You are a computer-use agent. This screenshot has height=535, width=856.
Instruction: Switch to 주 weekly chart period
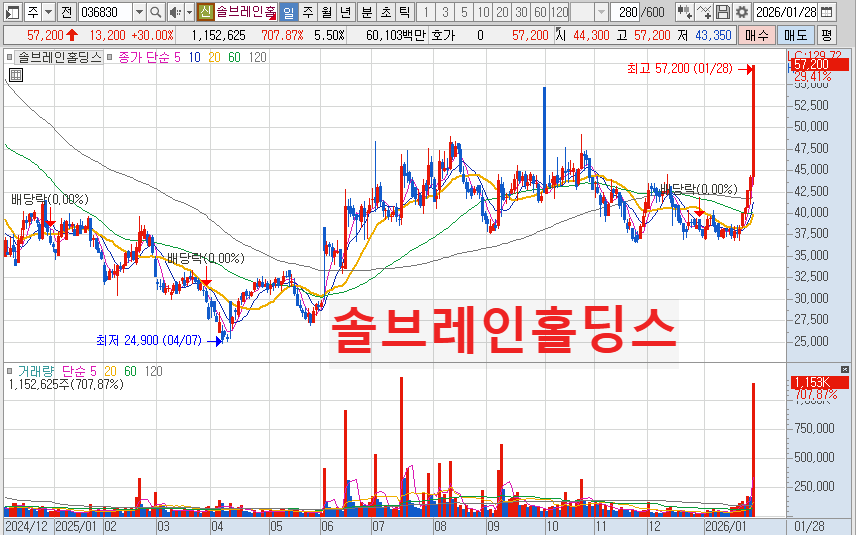pos(308,12)
